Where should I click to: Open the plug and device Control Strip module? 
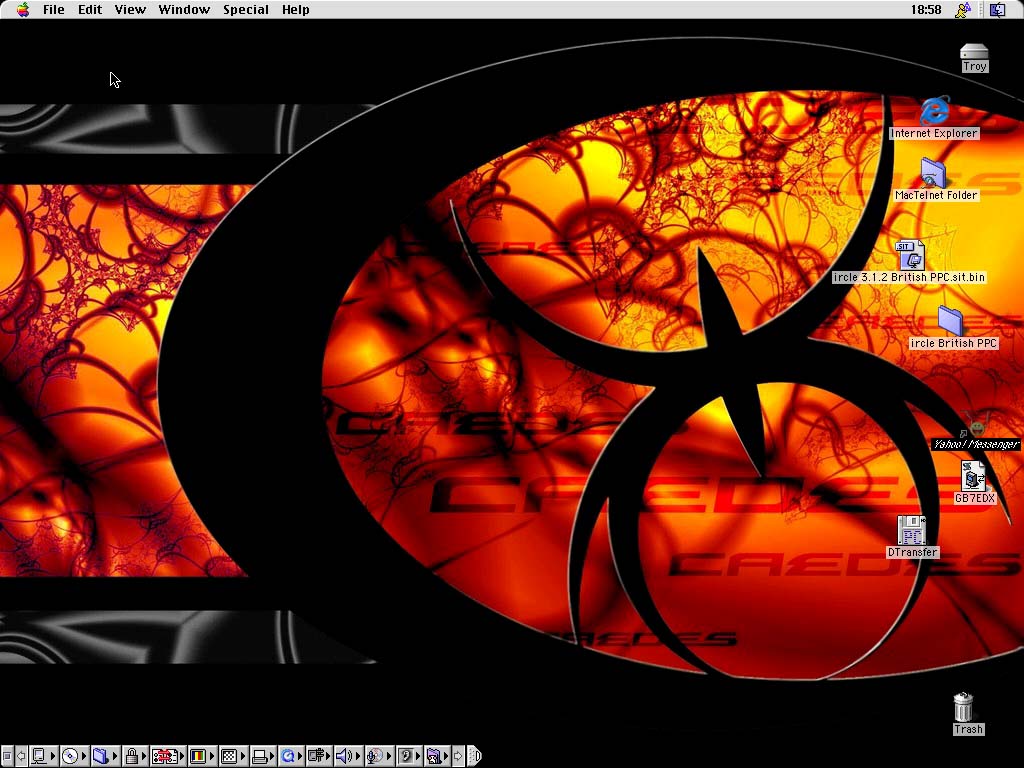319,756
